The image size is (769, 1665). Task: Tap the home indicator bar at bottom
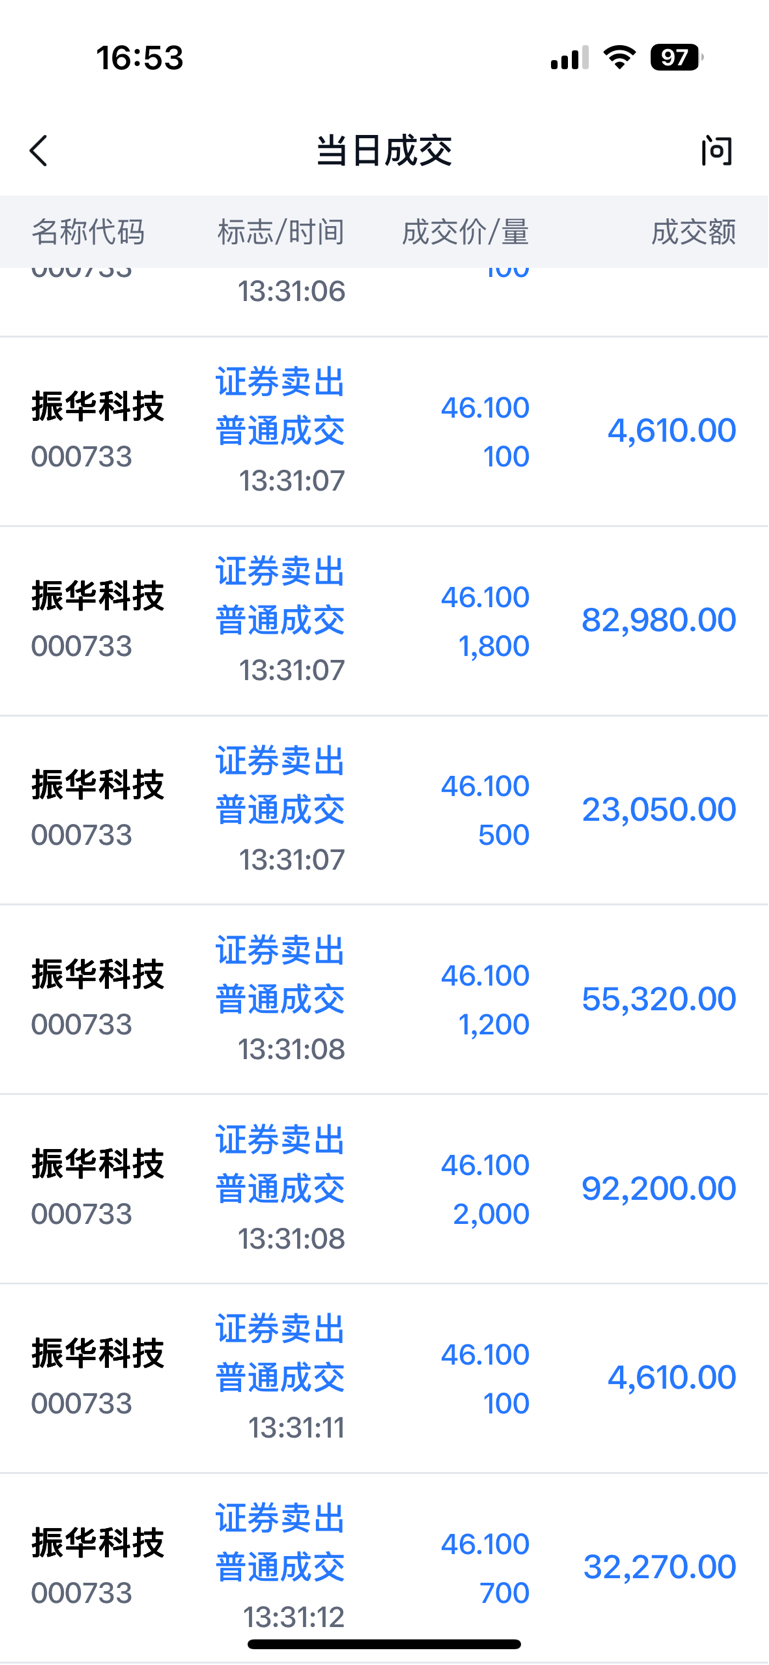[x=384, y=1644]
